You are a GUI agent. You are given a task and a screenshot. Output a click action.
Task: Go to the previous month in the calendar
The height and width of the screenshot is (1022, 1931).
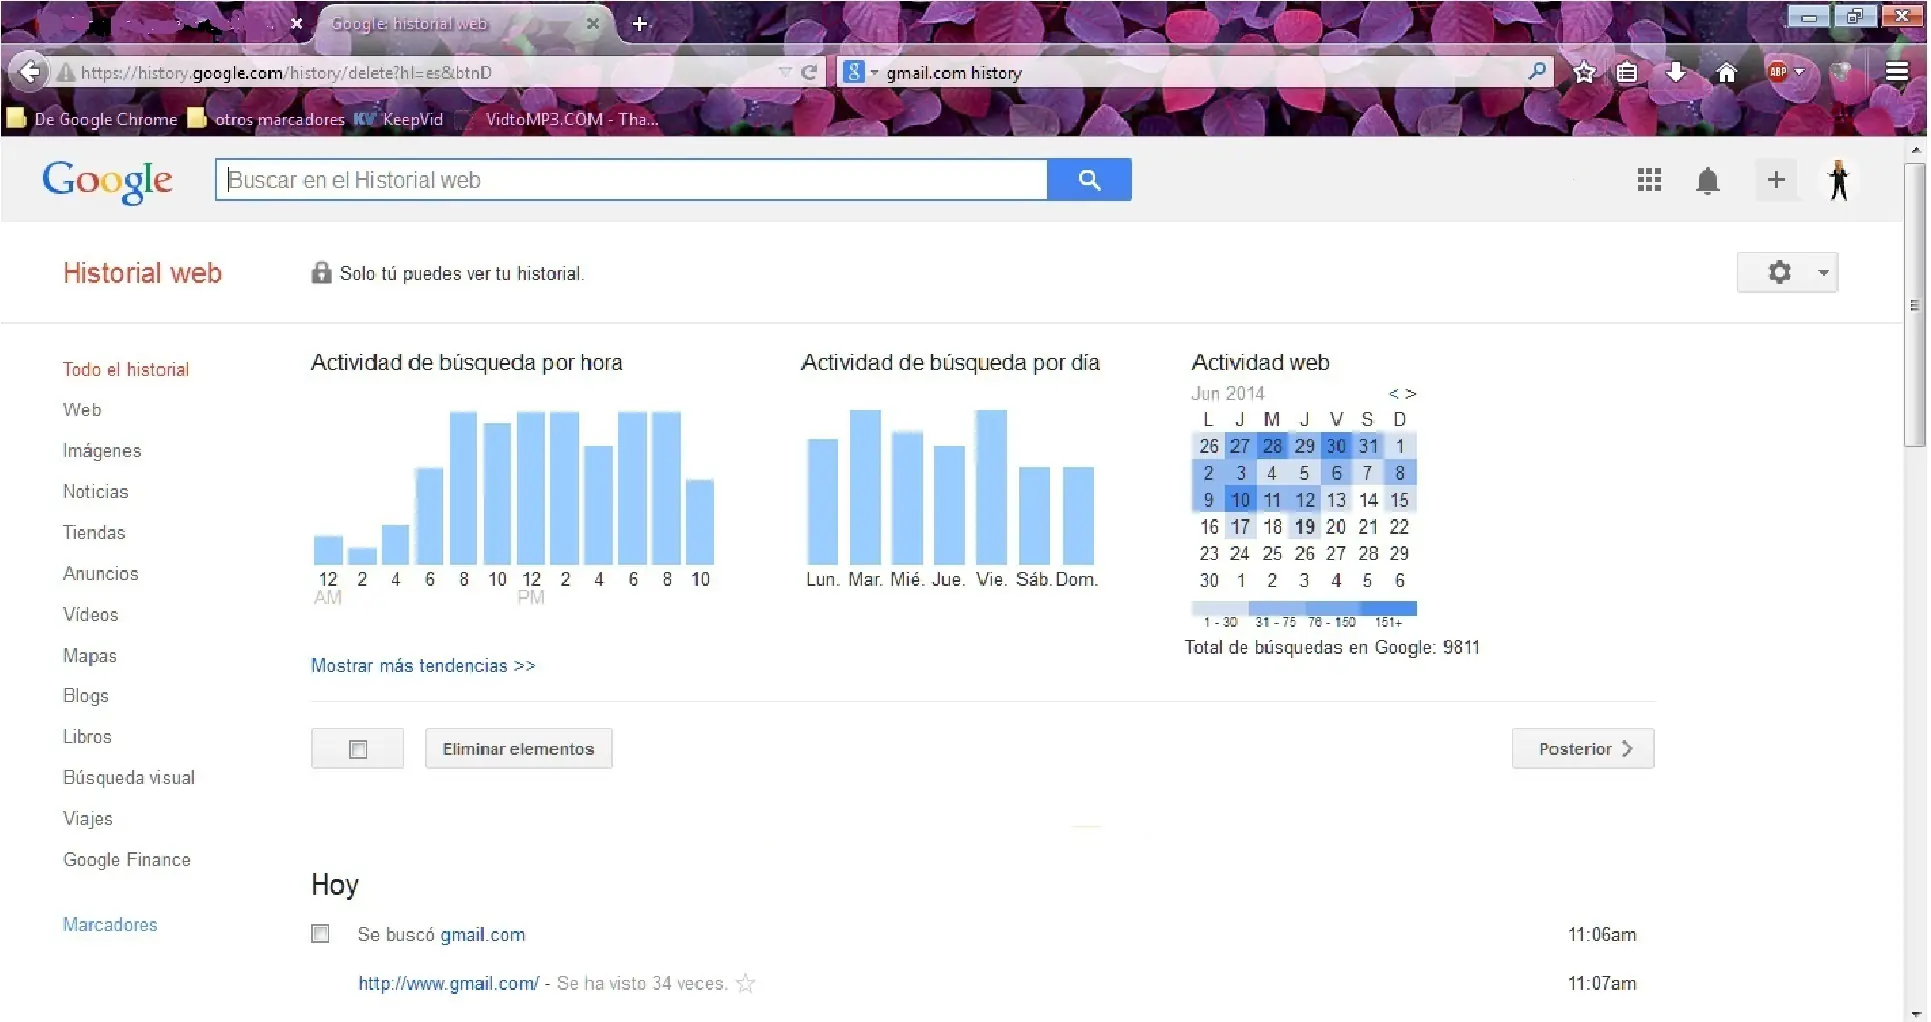(x=1393, y=394)
